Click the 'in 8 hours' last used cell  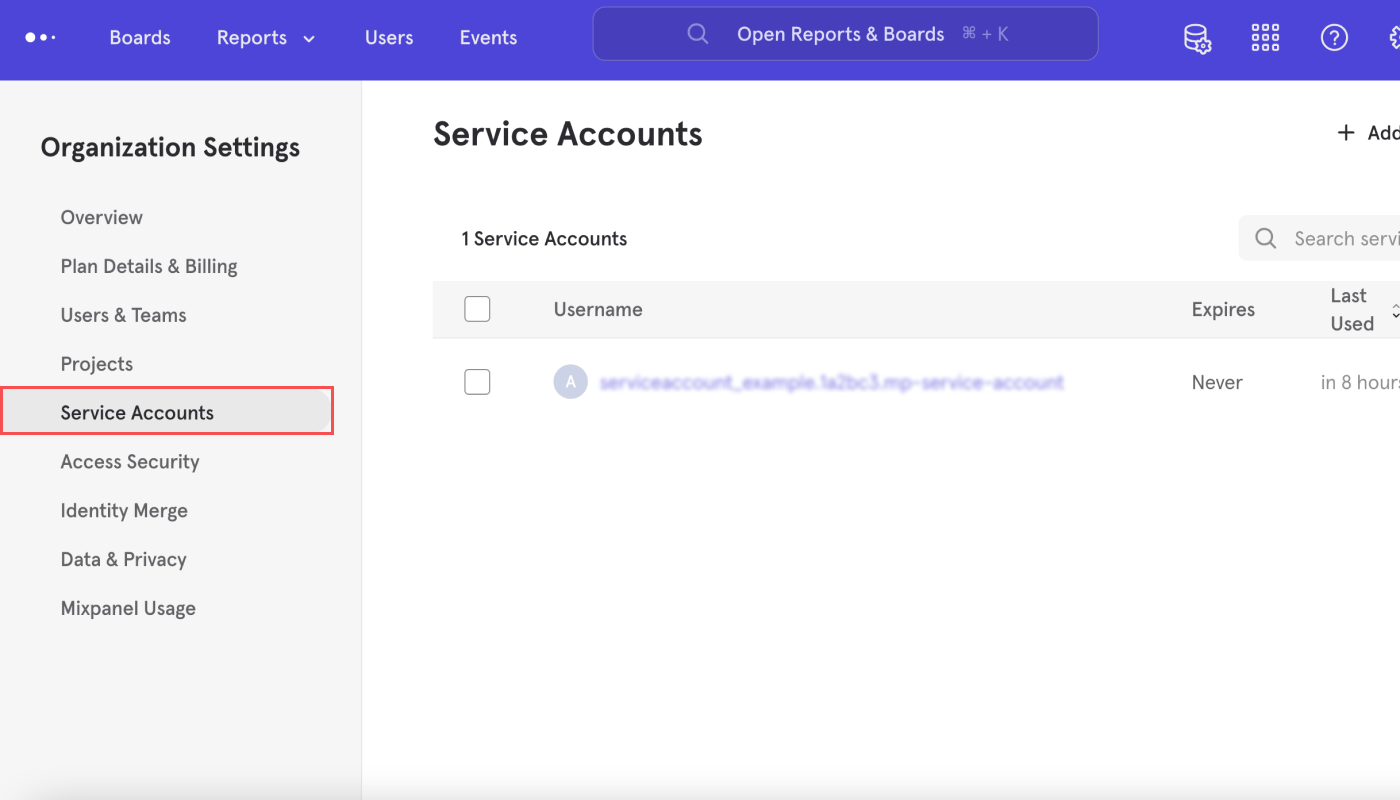[1360, 382]
